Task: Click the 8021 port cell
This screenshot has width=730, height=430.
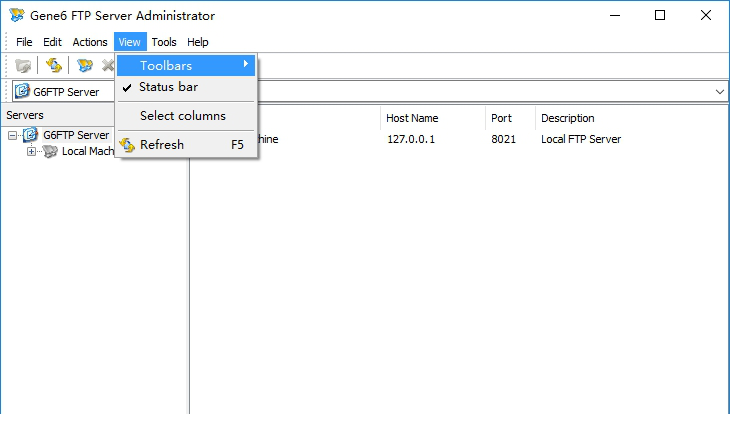Action: [503, 139]
